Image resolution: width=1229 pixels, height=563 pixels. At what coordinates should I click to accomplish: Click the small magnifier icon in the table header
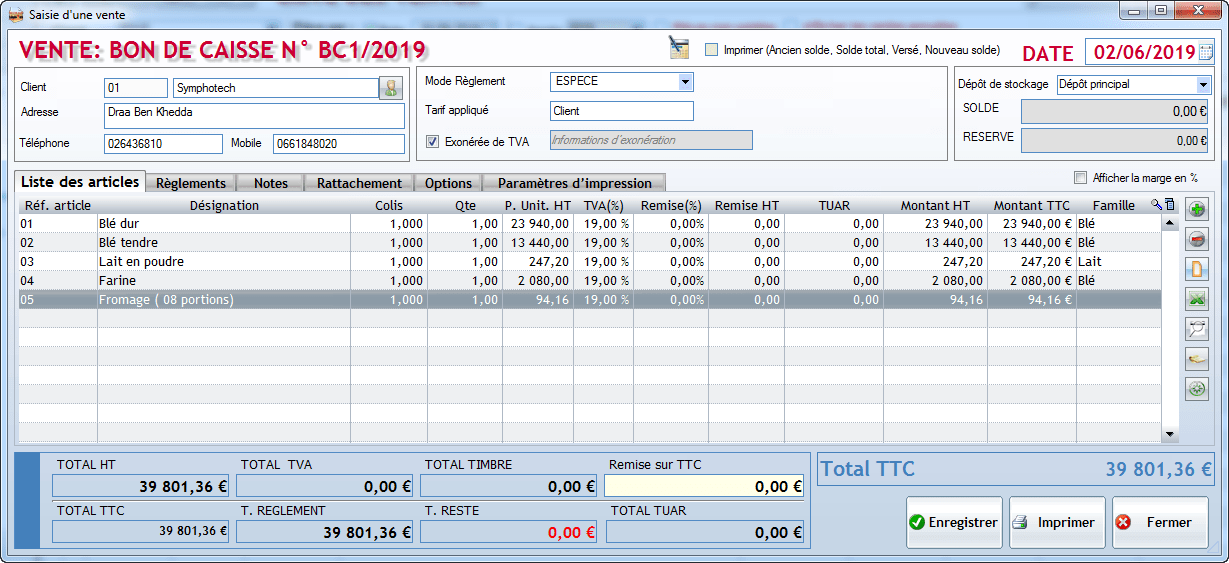point(1157,205)
